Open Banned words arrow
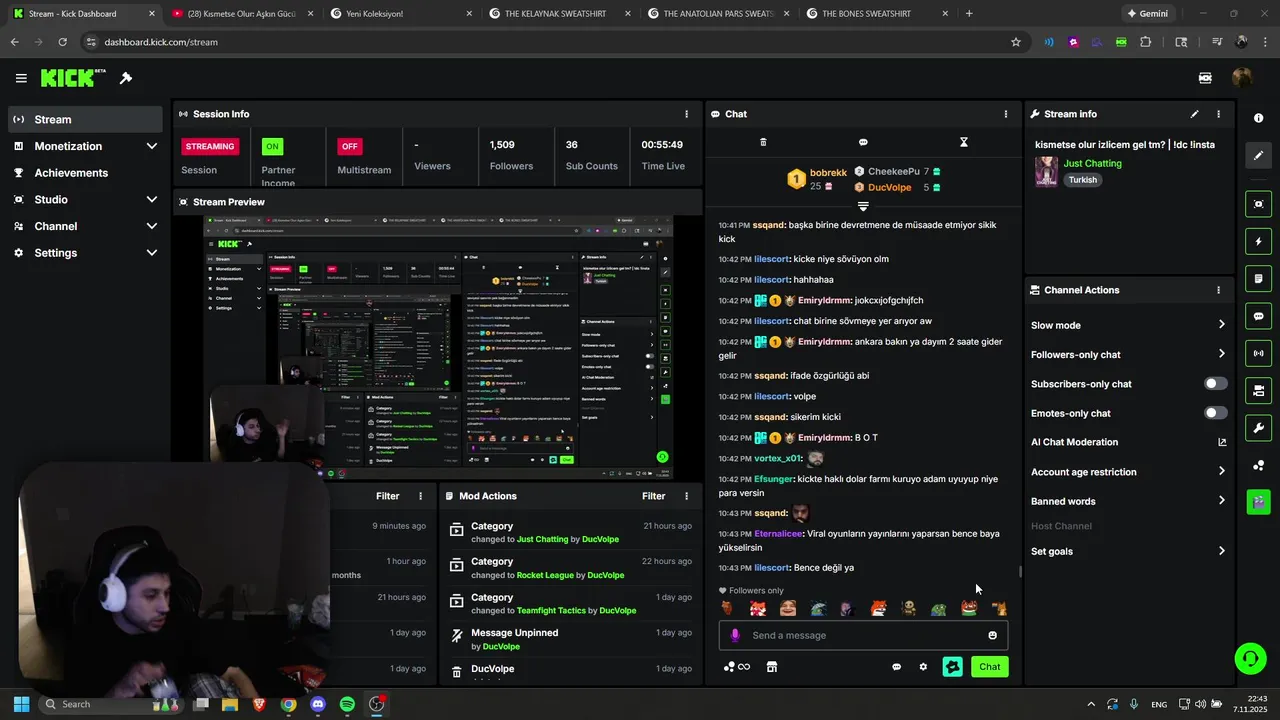 click(1221, 501)
